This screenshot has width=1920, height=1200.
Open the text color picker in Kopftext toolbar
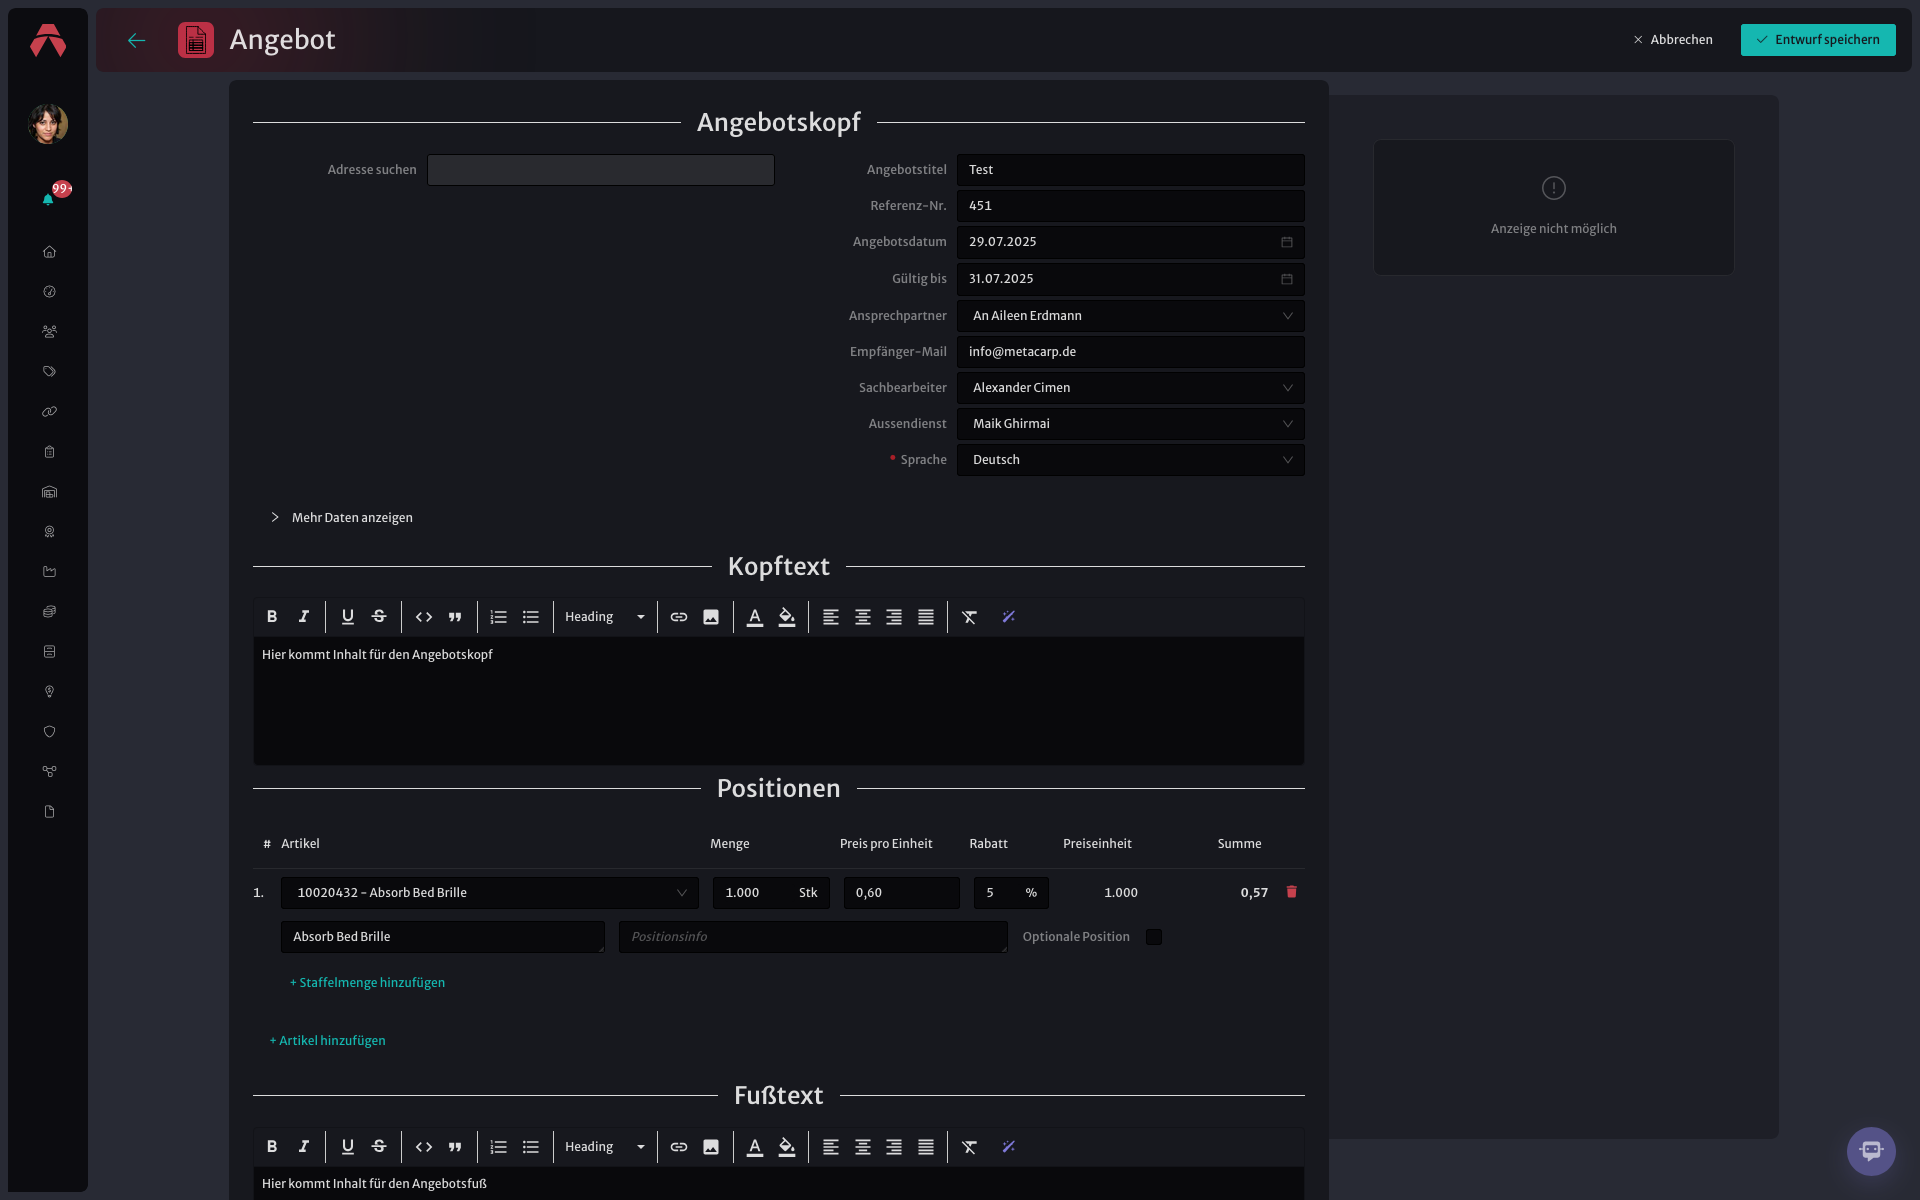coord(755,617)
